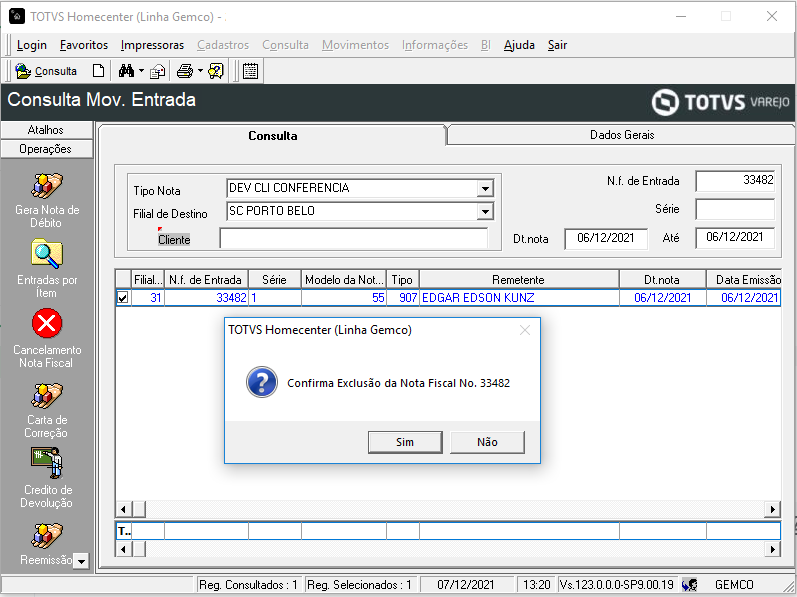
Task: Click the document properties toolbar icon
Action: (x=158, y=71)
